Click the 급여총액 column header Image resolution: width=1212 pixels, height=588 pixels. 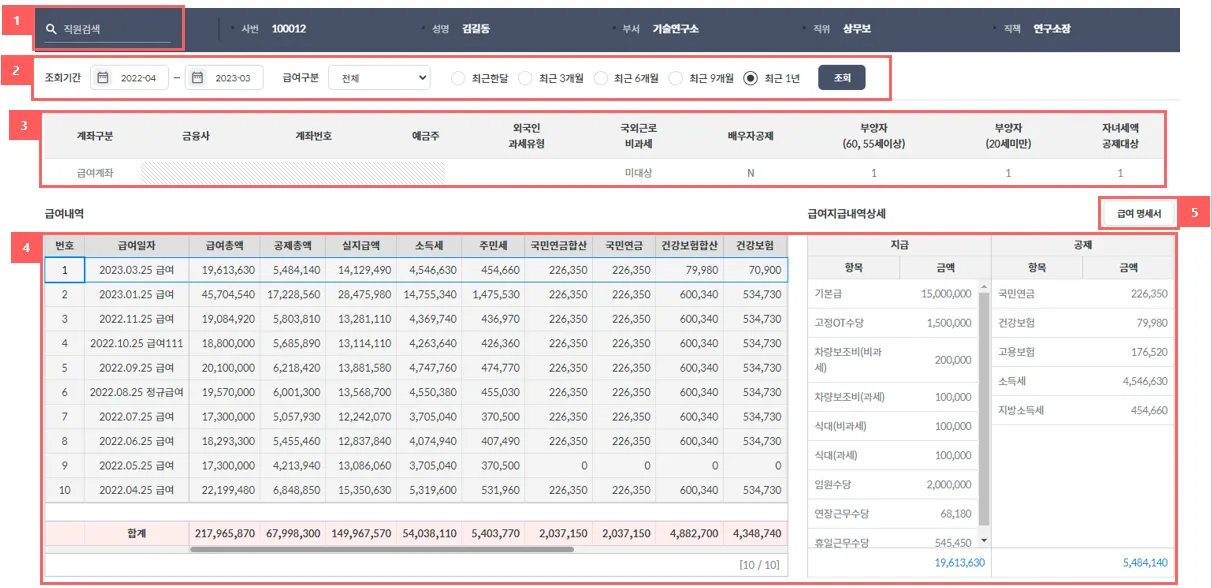coord(223,245)
